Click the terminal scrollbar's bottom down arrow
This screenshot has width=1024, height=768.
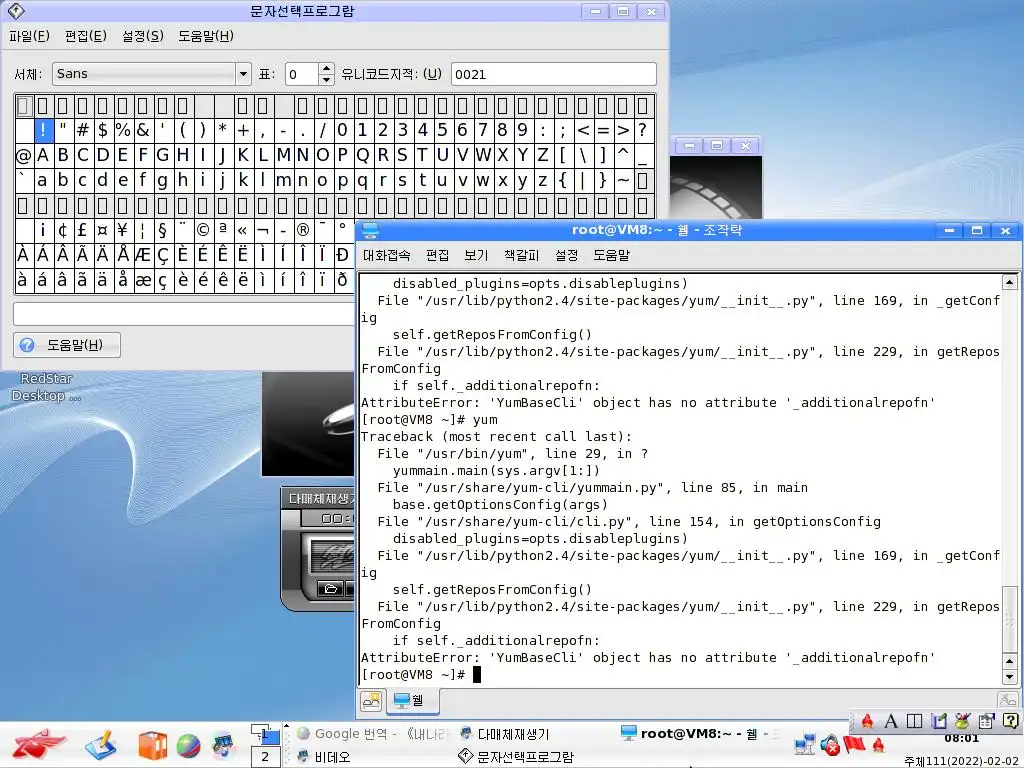(x=1010, y=677)
